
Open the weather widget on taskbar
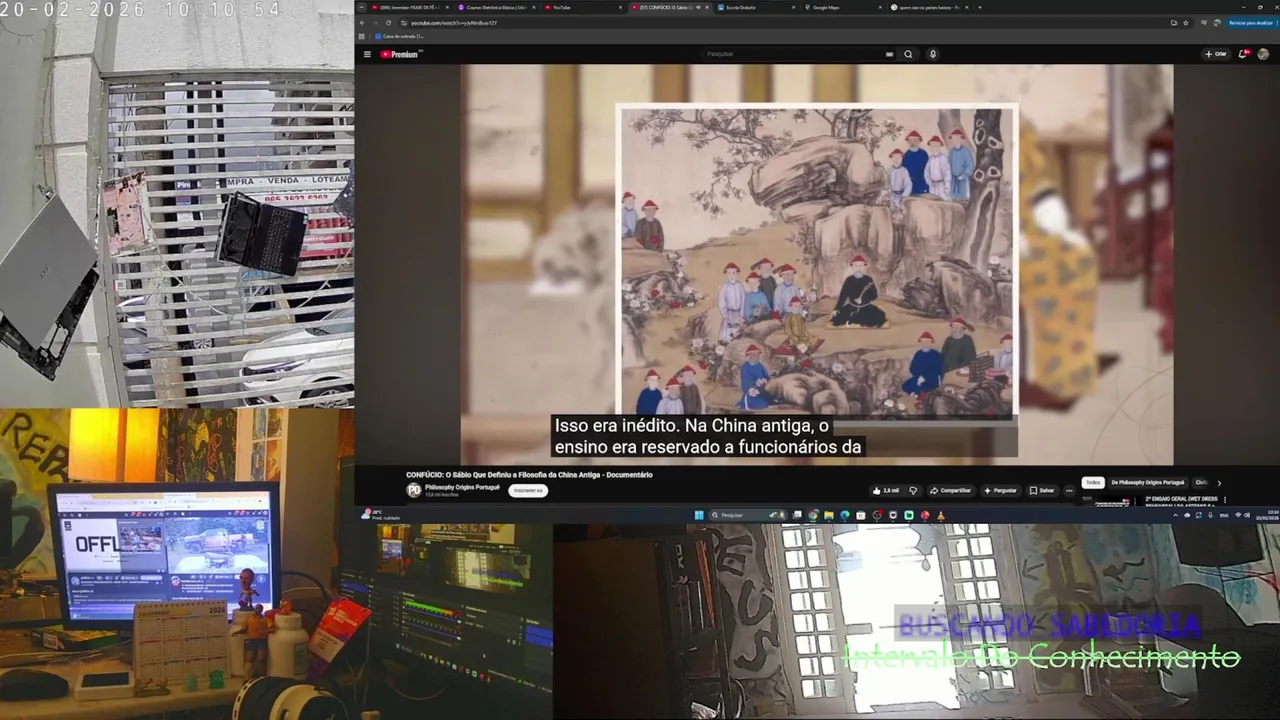coord(379,514)
